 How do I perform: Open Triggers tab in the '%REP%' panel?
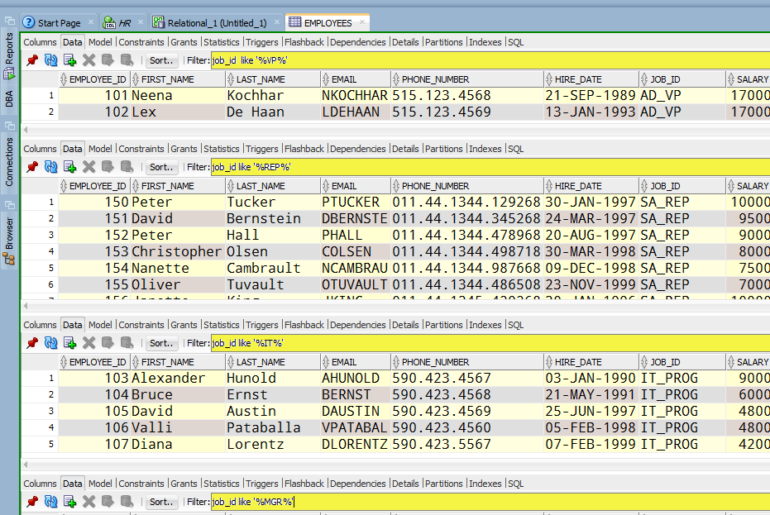pos(262,149)
